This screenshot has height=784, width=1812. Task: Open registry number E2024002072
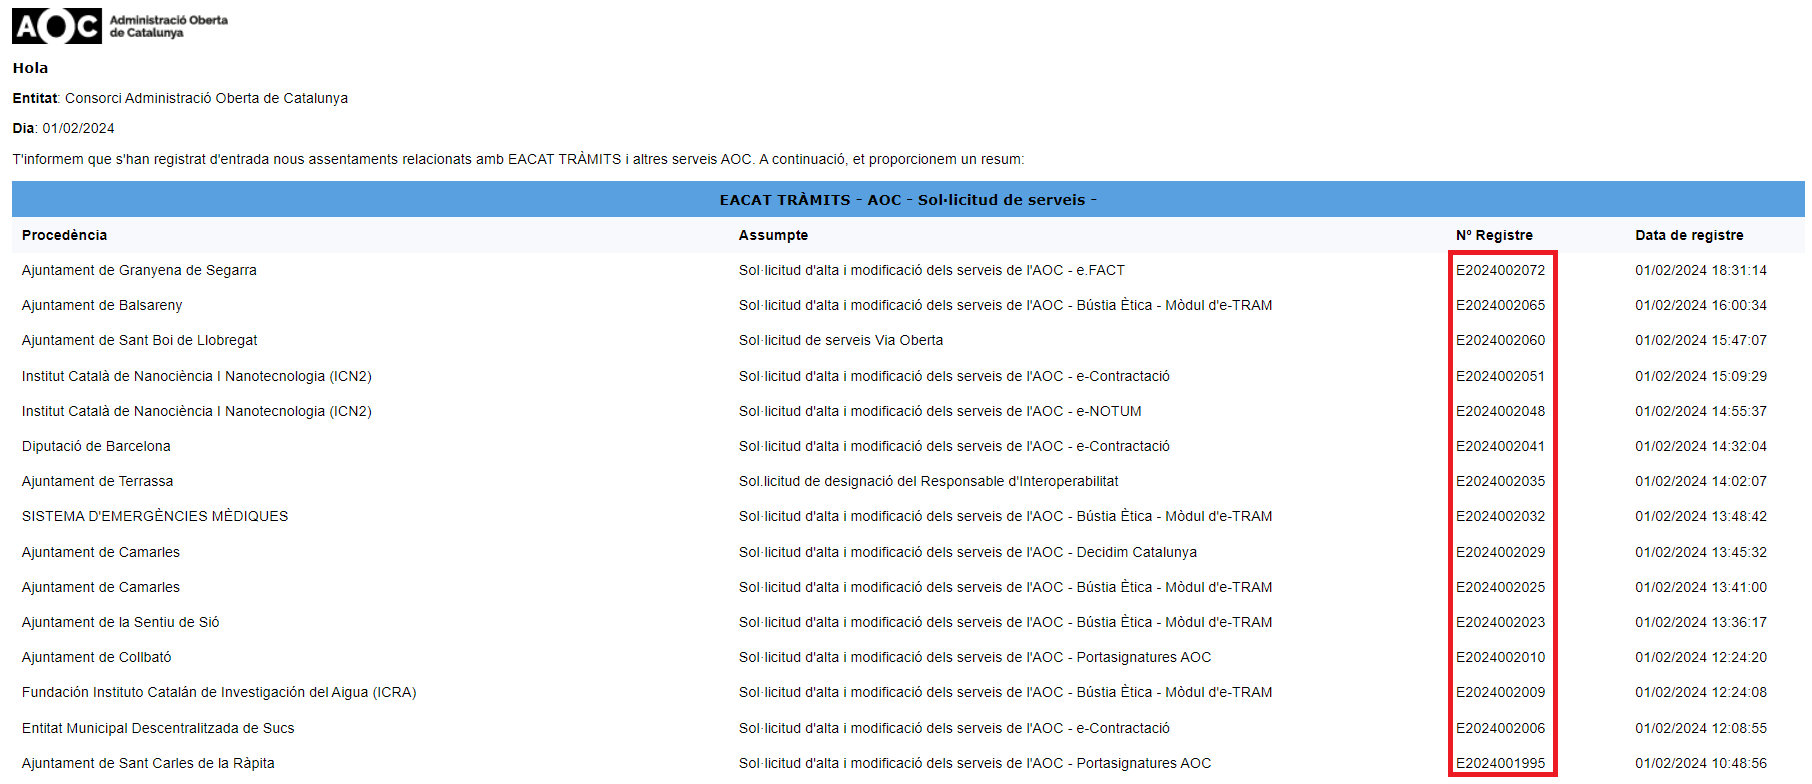[x=1499, y=270]
